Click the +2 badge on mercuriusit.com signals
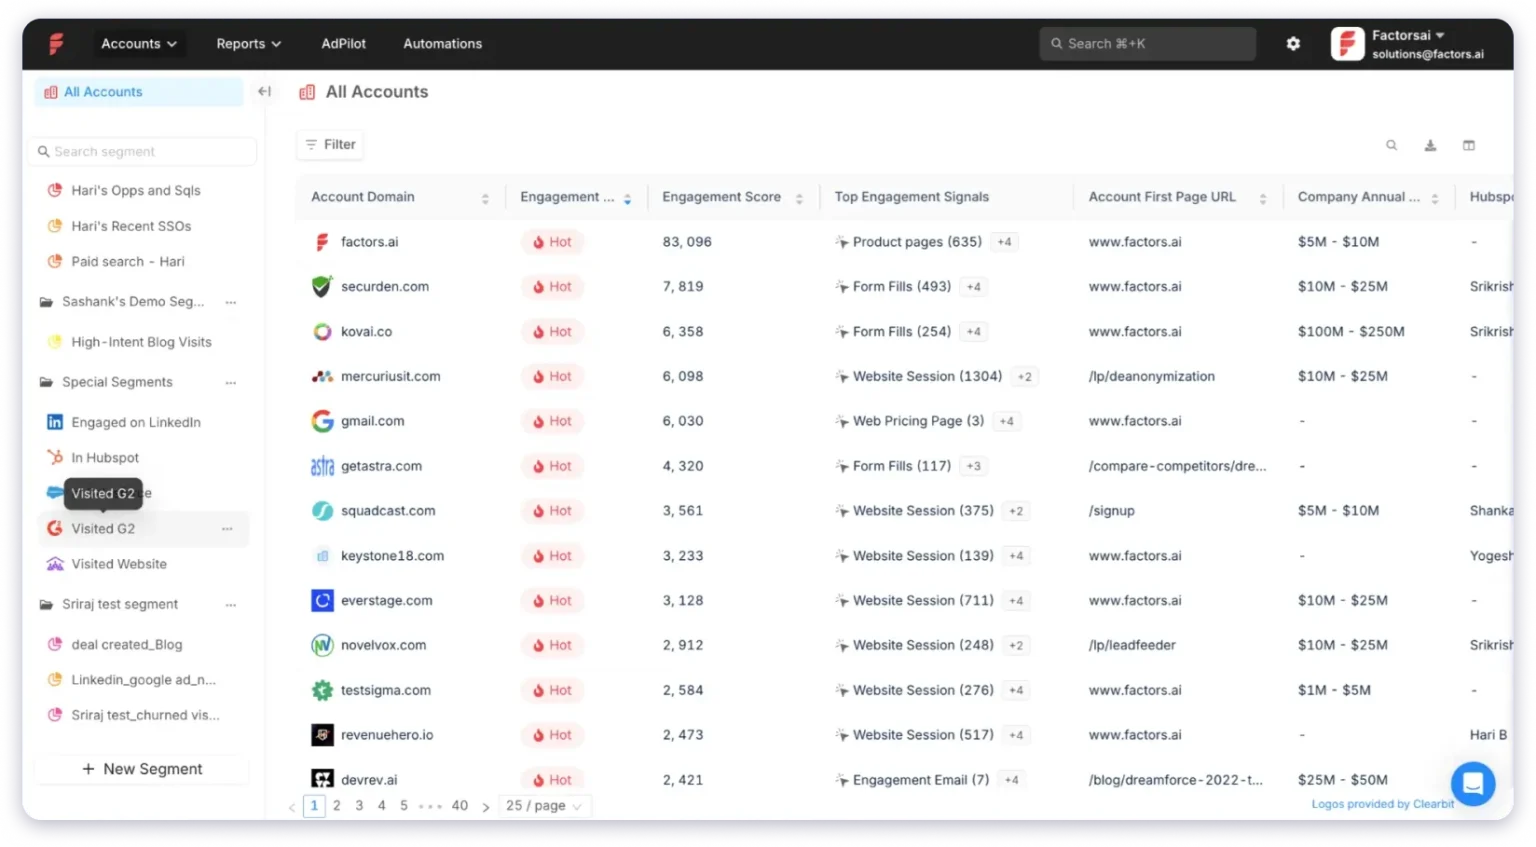The width and height of the screenshot is (1536, 847). point(1024,376)
